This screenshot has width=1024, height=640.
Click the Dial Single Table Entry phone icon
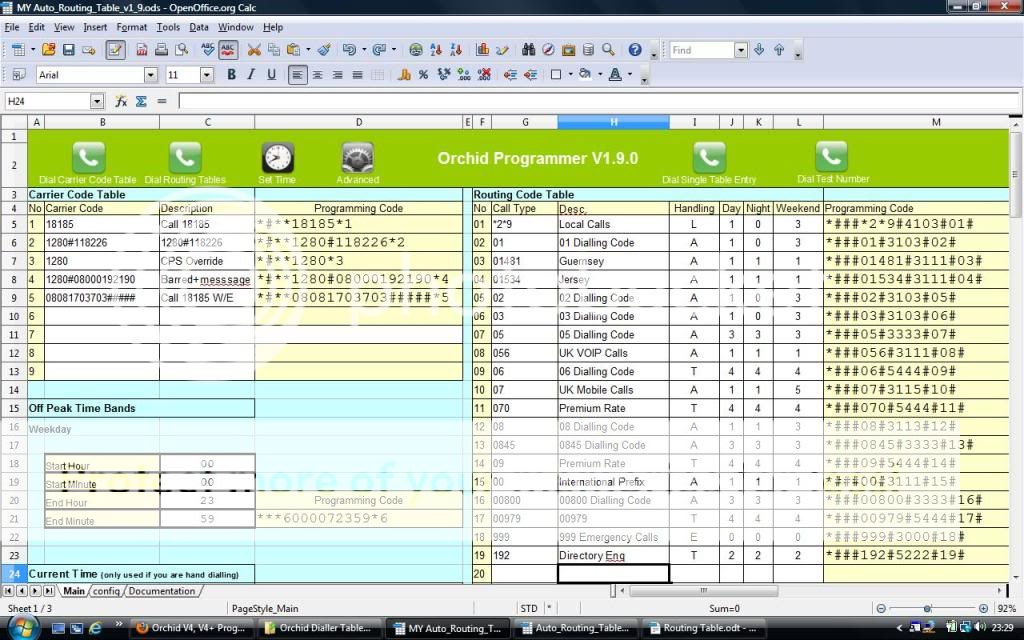click(709, 157)
